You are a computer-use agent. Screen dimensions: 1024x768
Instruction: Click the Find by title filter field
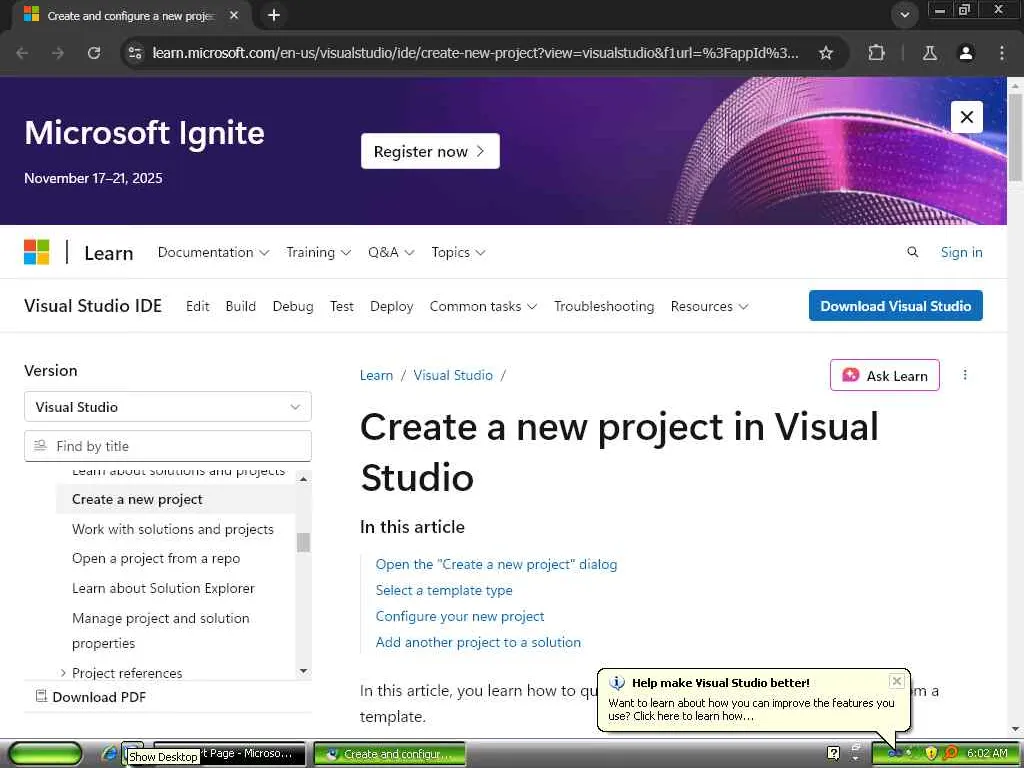pos(168,446)
